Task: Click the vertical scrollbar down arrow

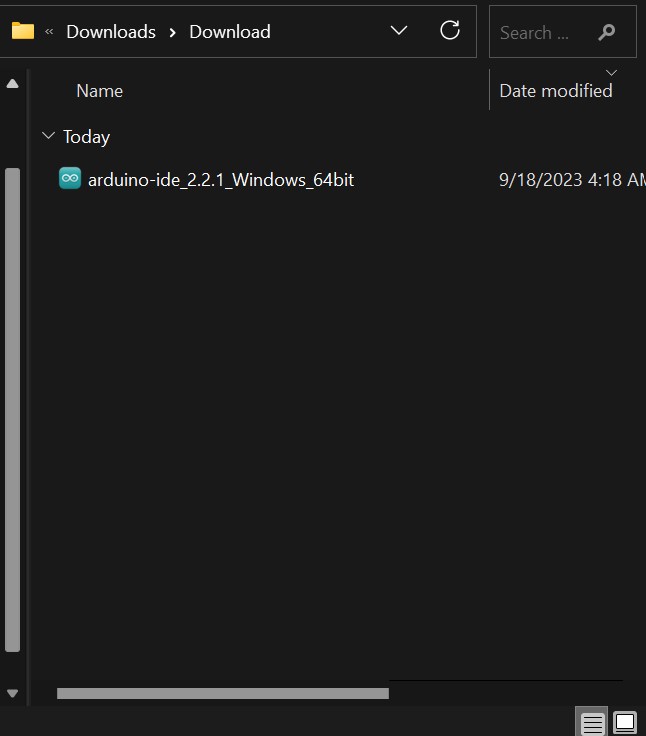Action: coord(13,692)
